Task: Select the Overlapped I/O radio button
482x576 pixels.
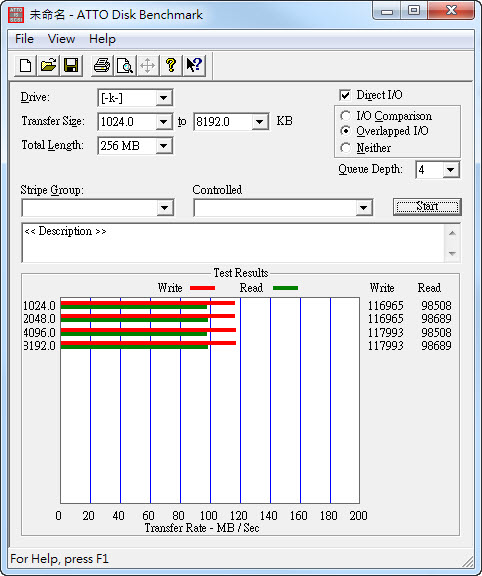Action: point(345,131)
